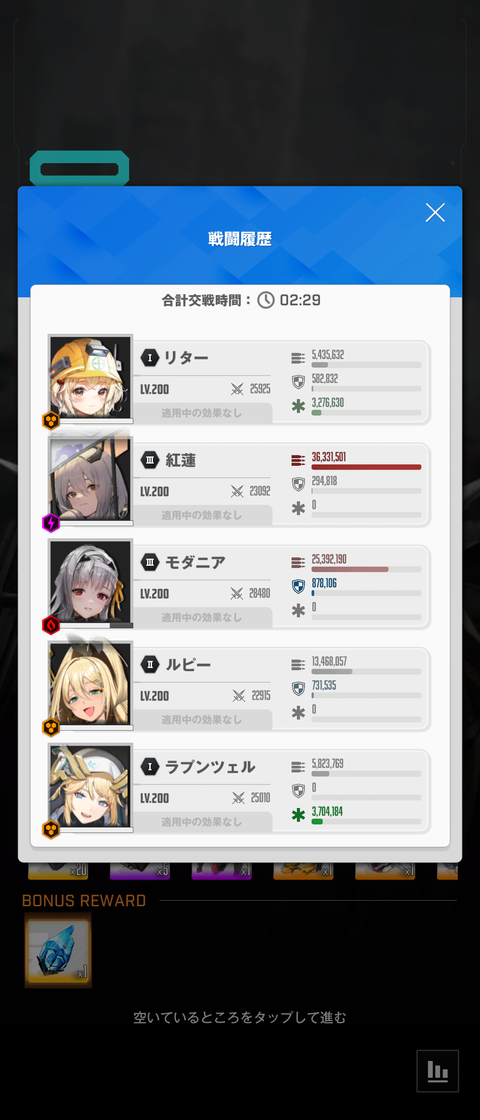Click the 紅蓮 character name label

[180, 461]
